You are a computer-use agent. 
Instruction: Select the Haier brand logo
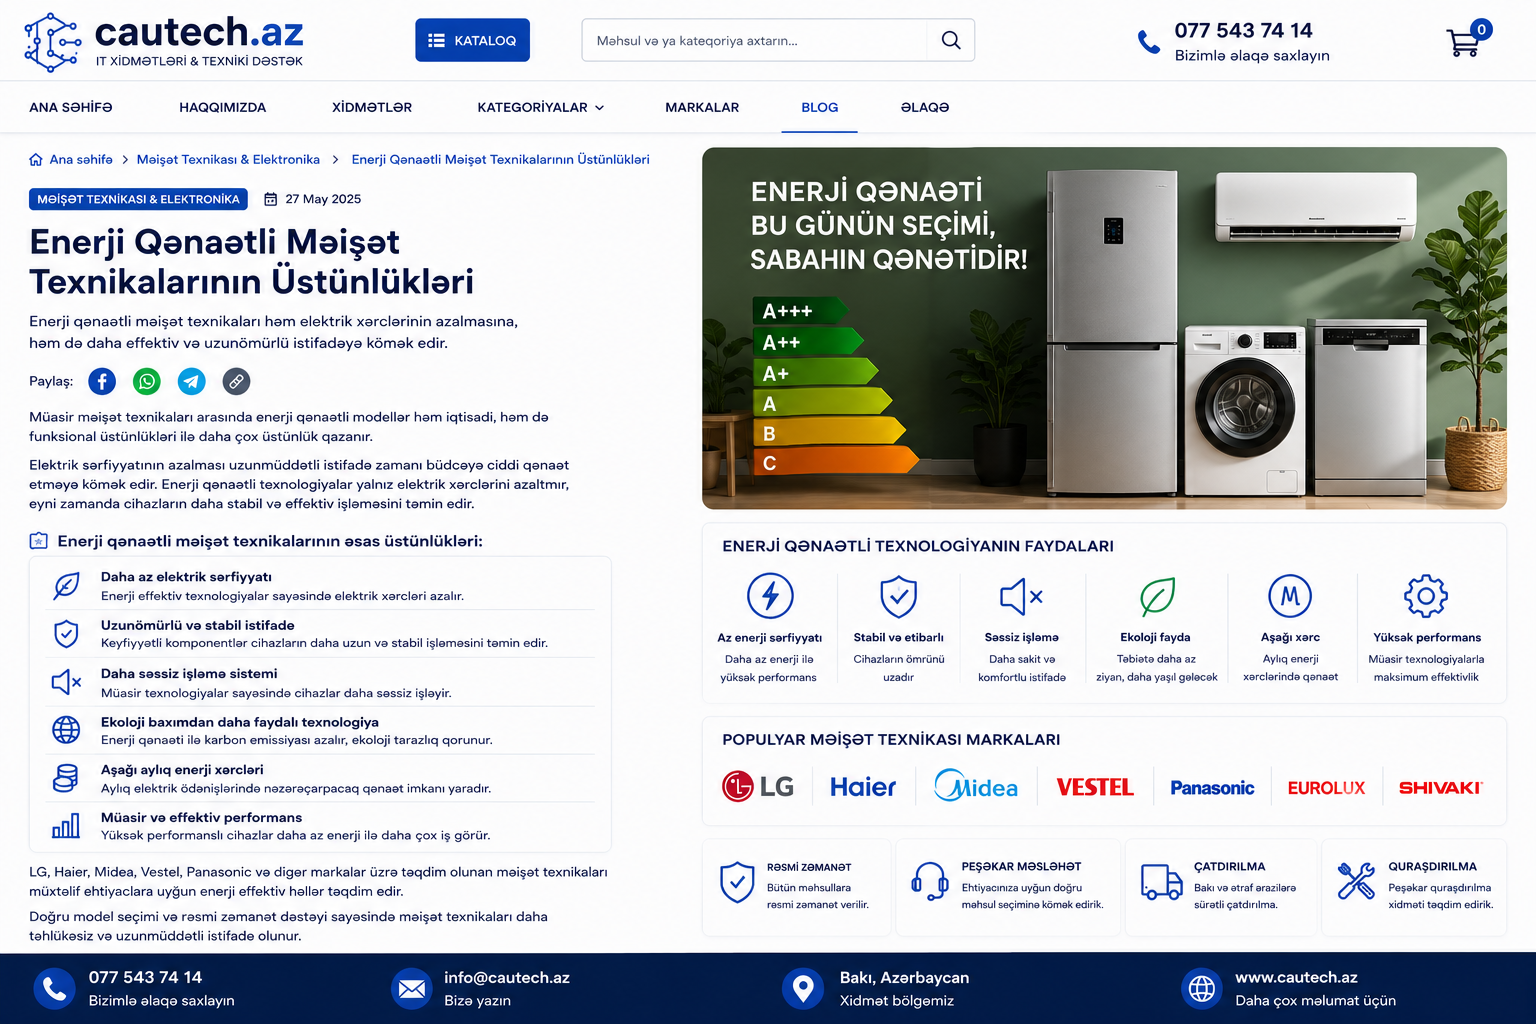coord(863,787)
